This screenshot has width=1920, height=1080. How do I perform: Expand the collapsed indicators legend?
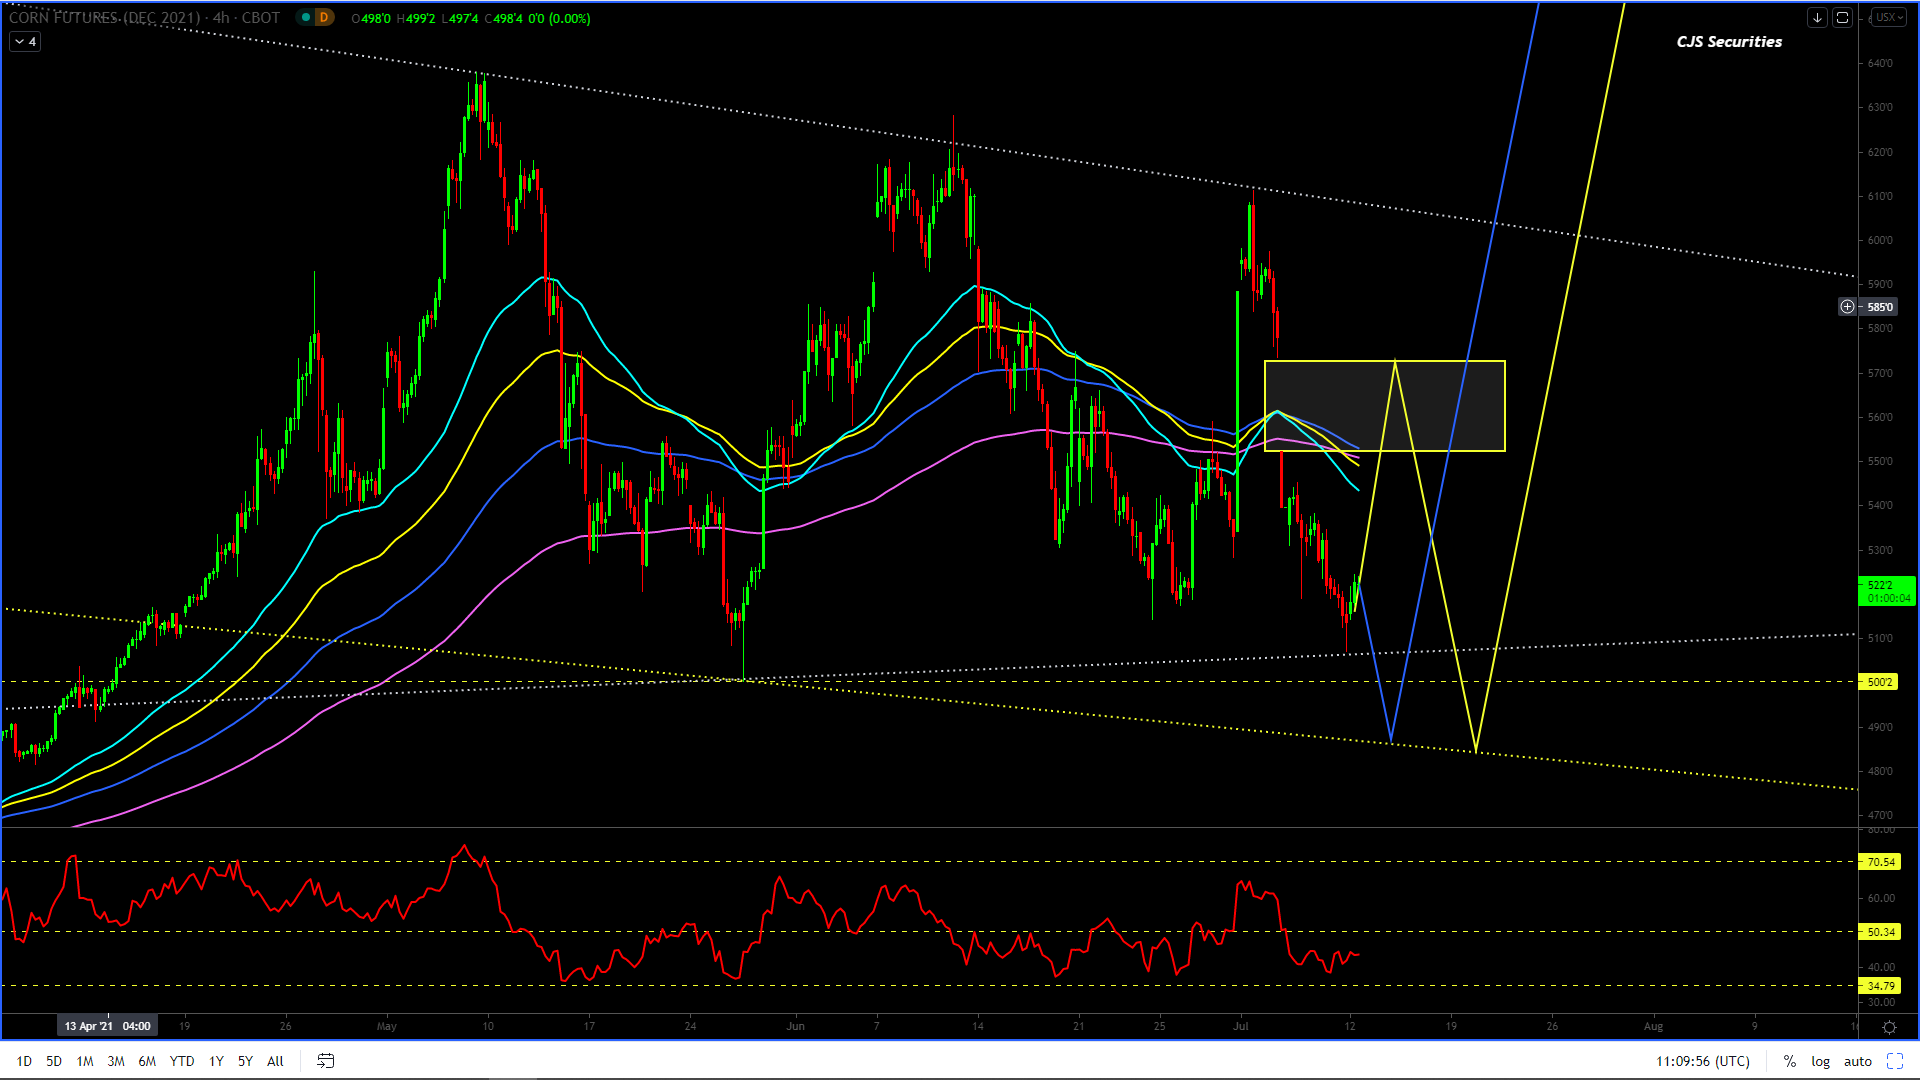point(25,42)
